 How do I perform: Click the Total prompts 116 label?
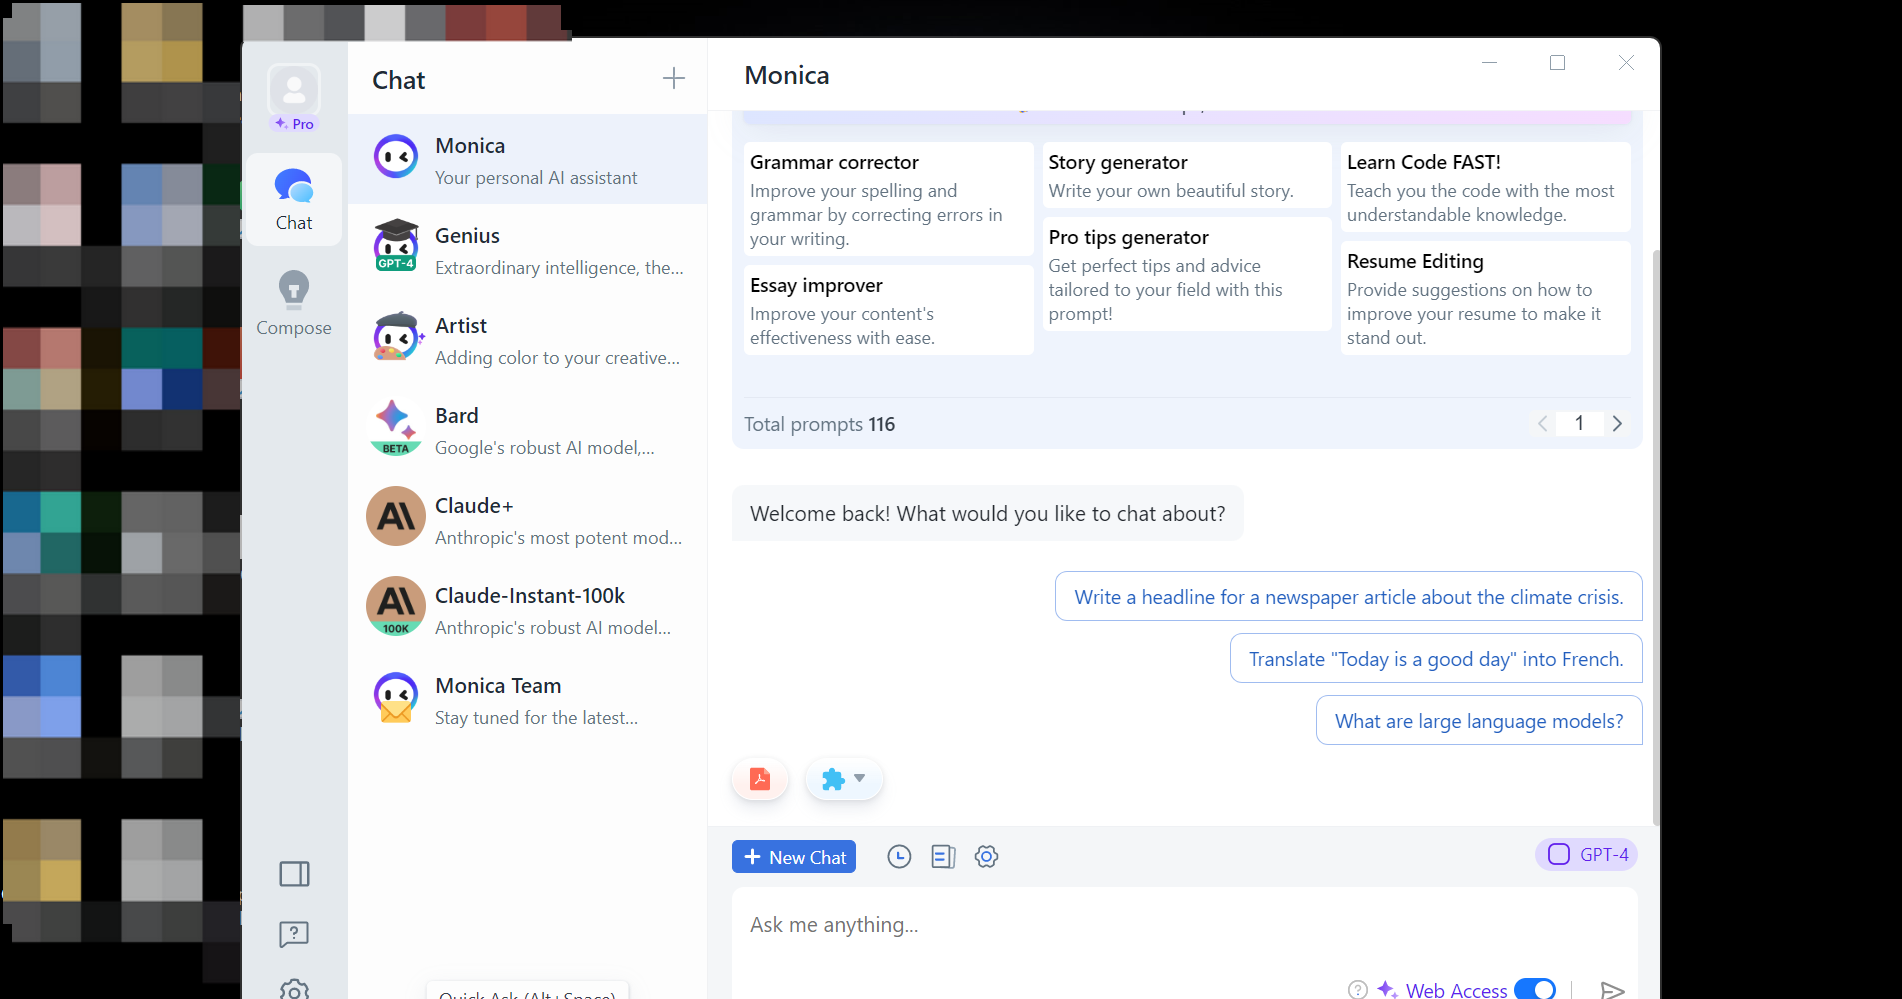click(819, 424)
